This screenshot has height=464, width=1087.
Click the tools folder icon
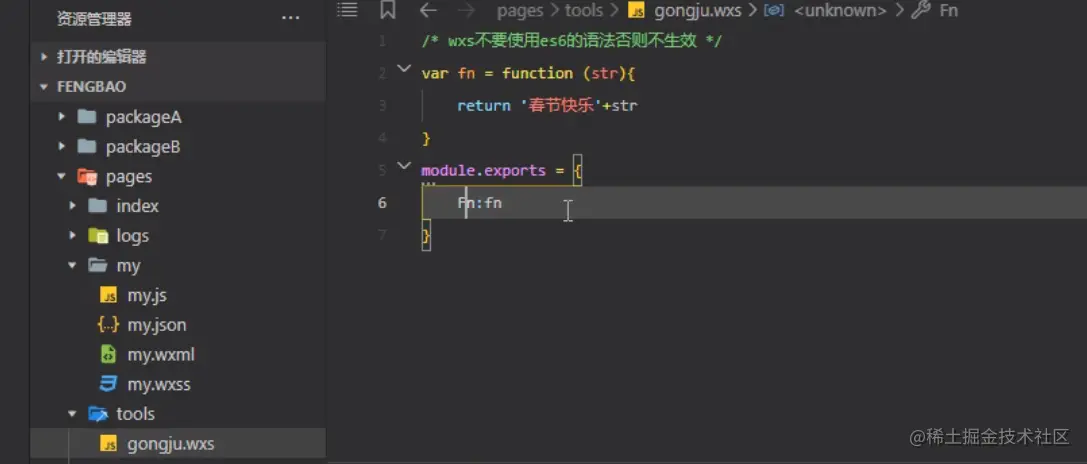point(98,414)
